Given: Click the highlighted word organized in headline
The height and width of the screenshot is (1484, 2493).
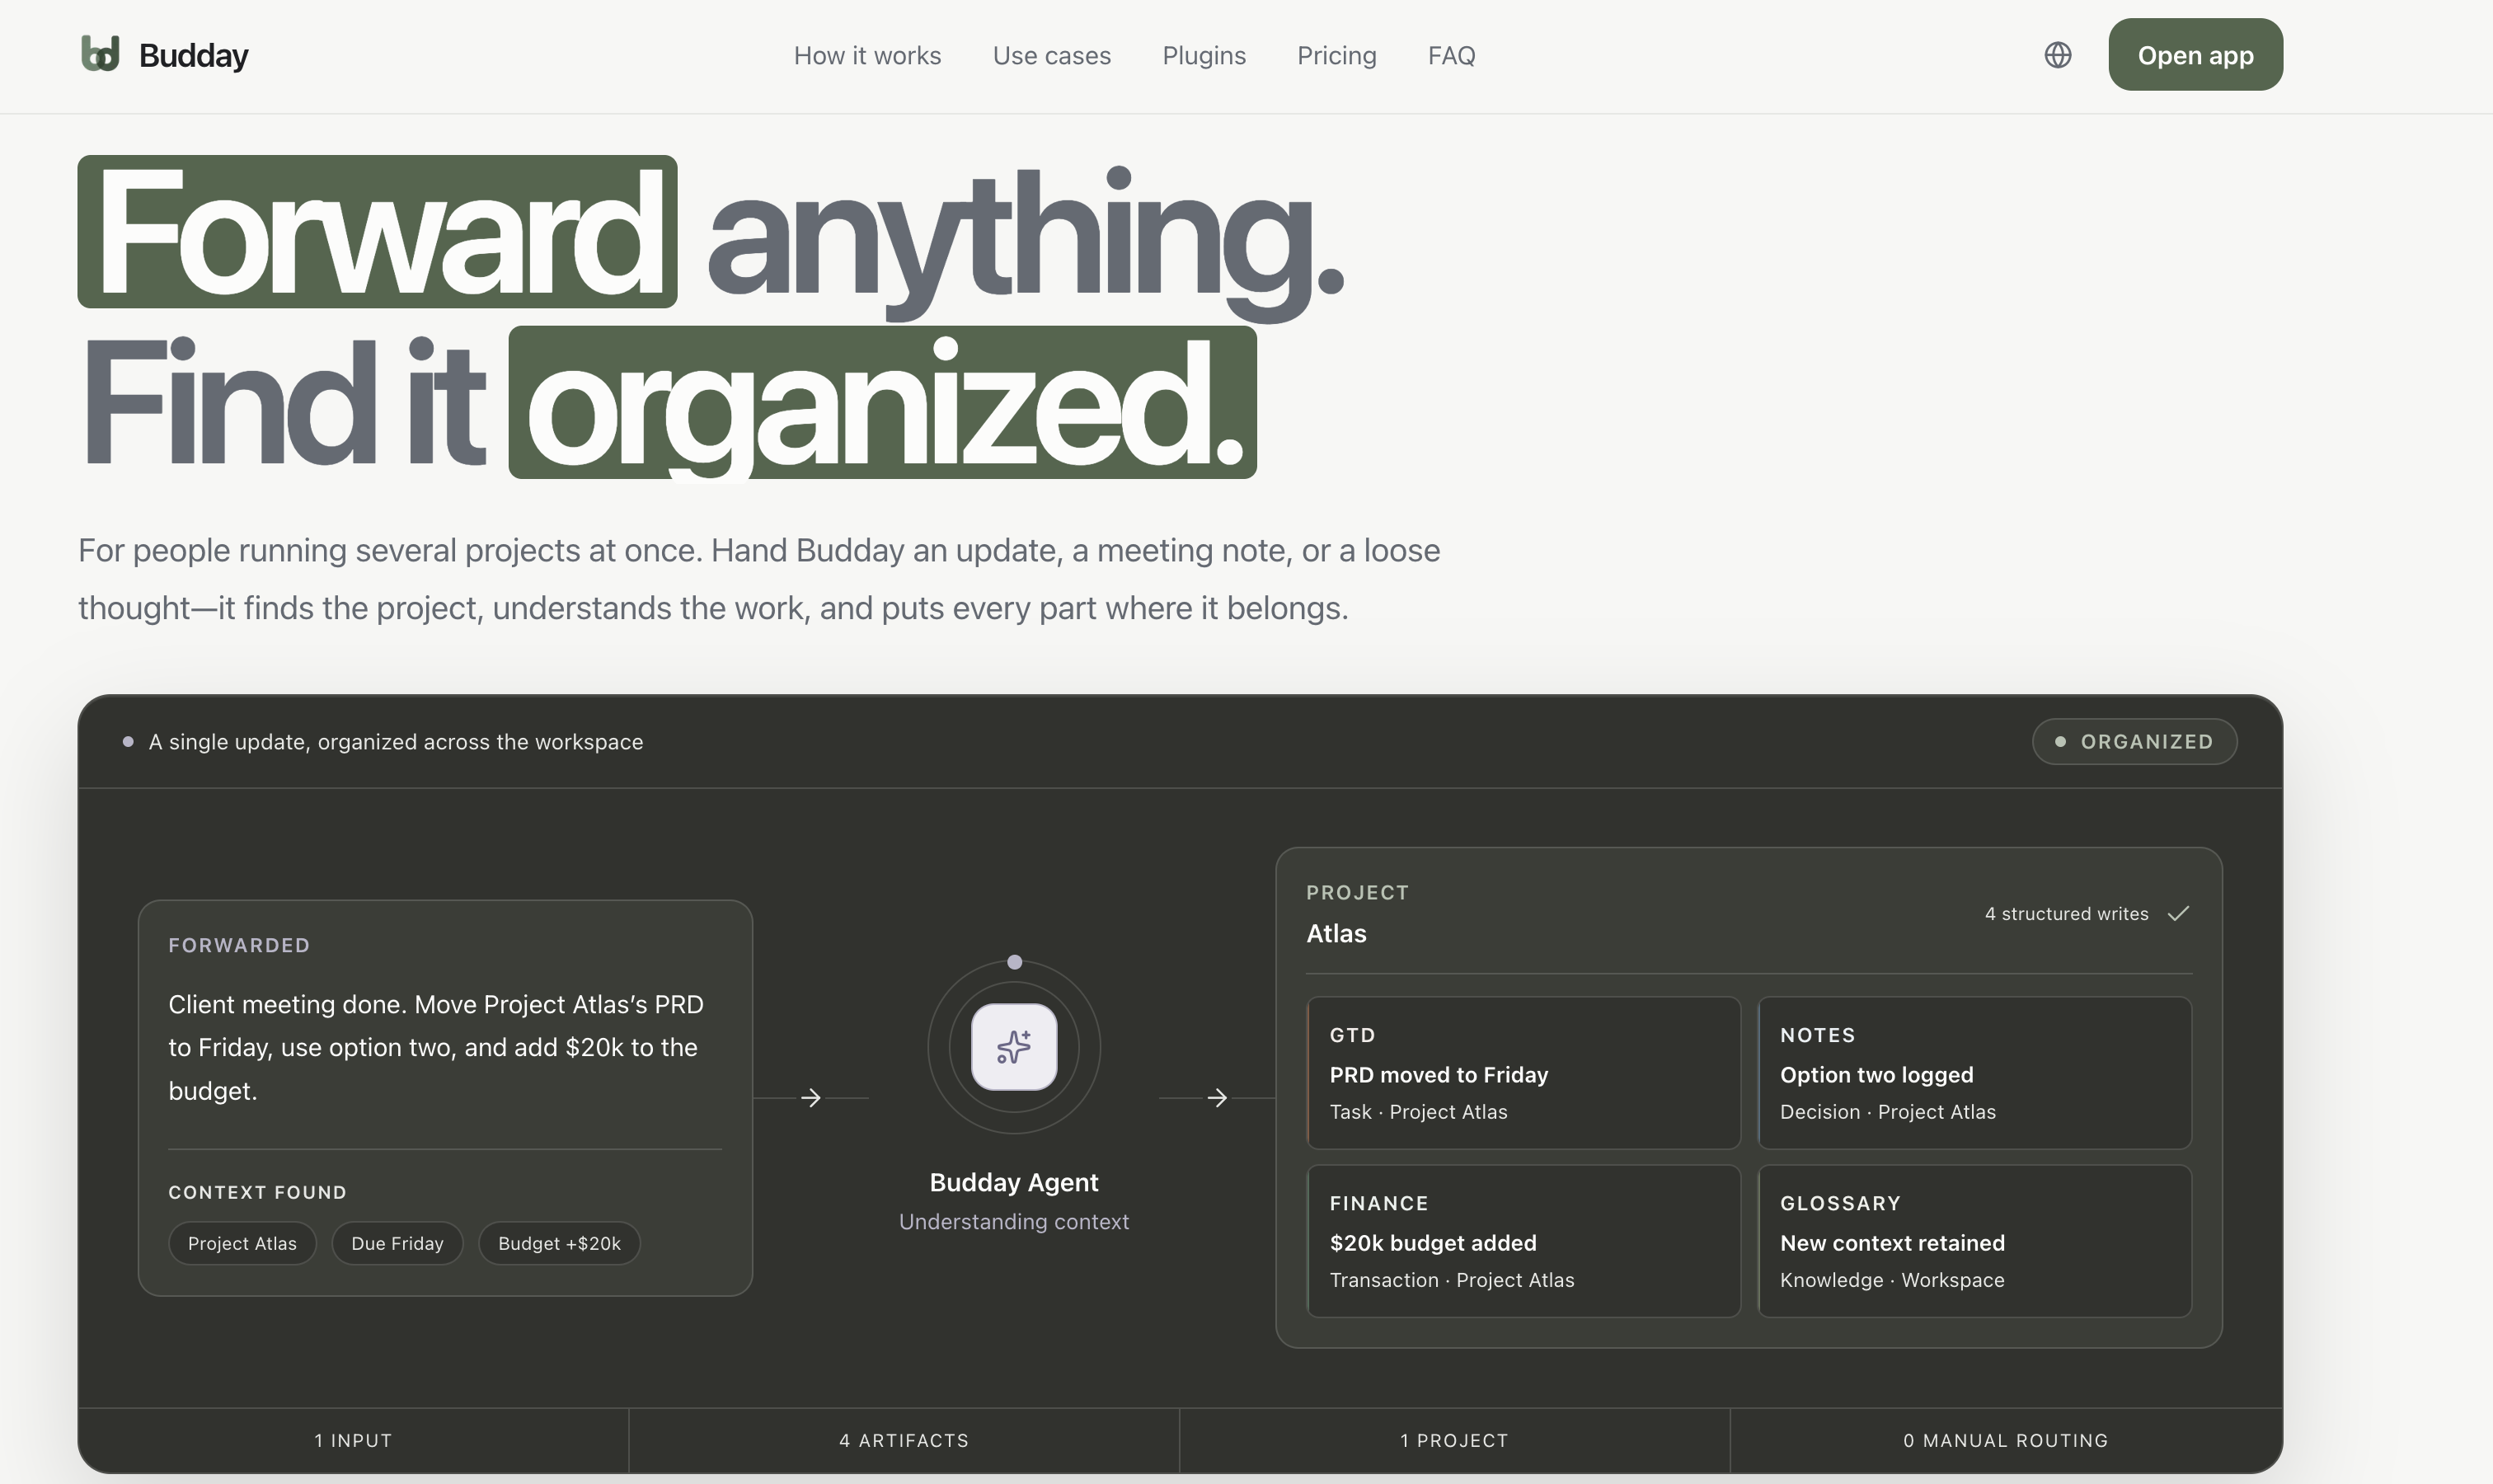Looking at the screenshot, I should 882,402.
